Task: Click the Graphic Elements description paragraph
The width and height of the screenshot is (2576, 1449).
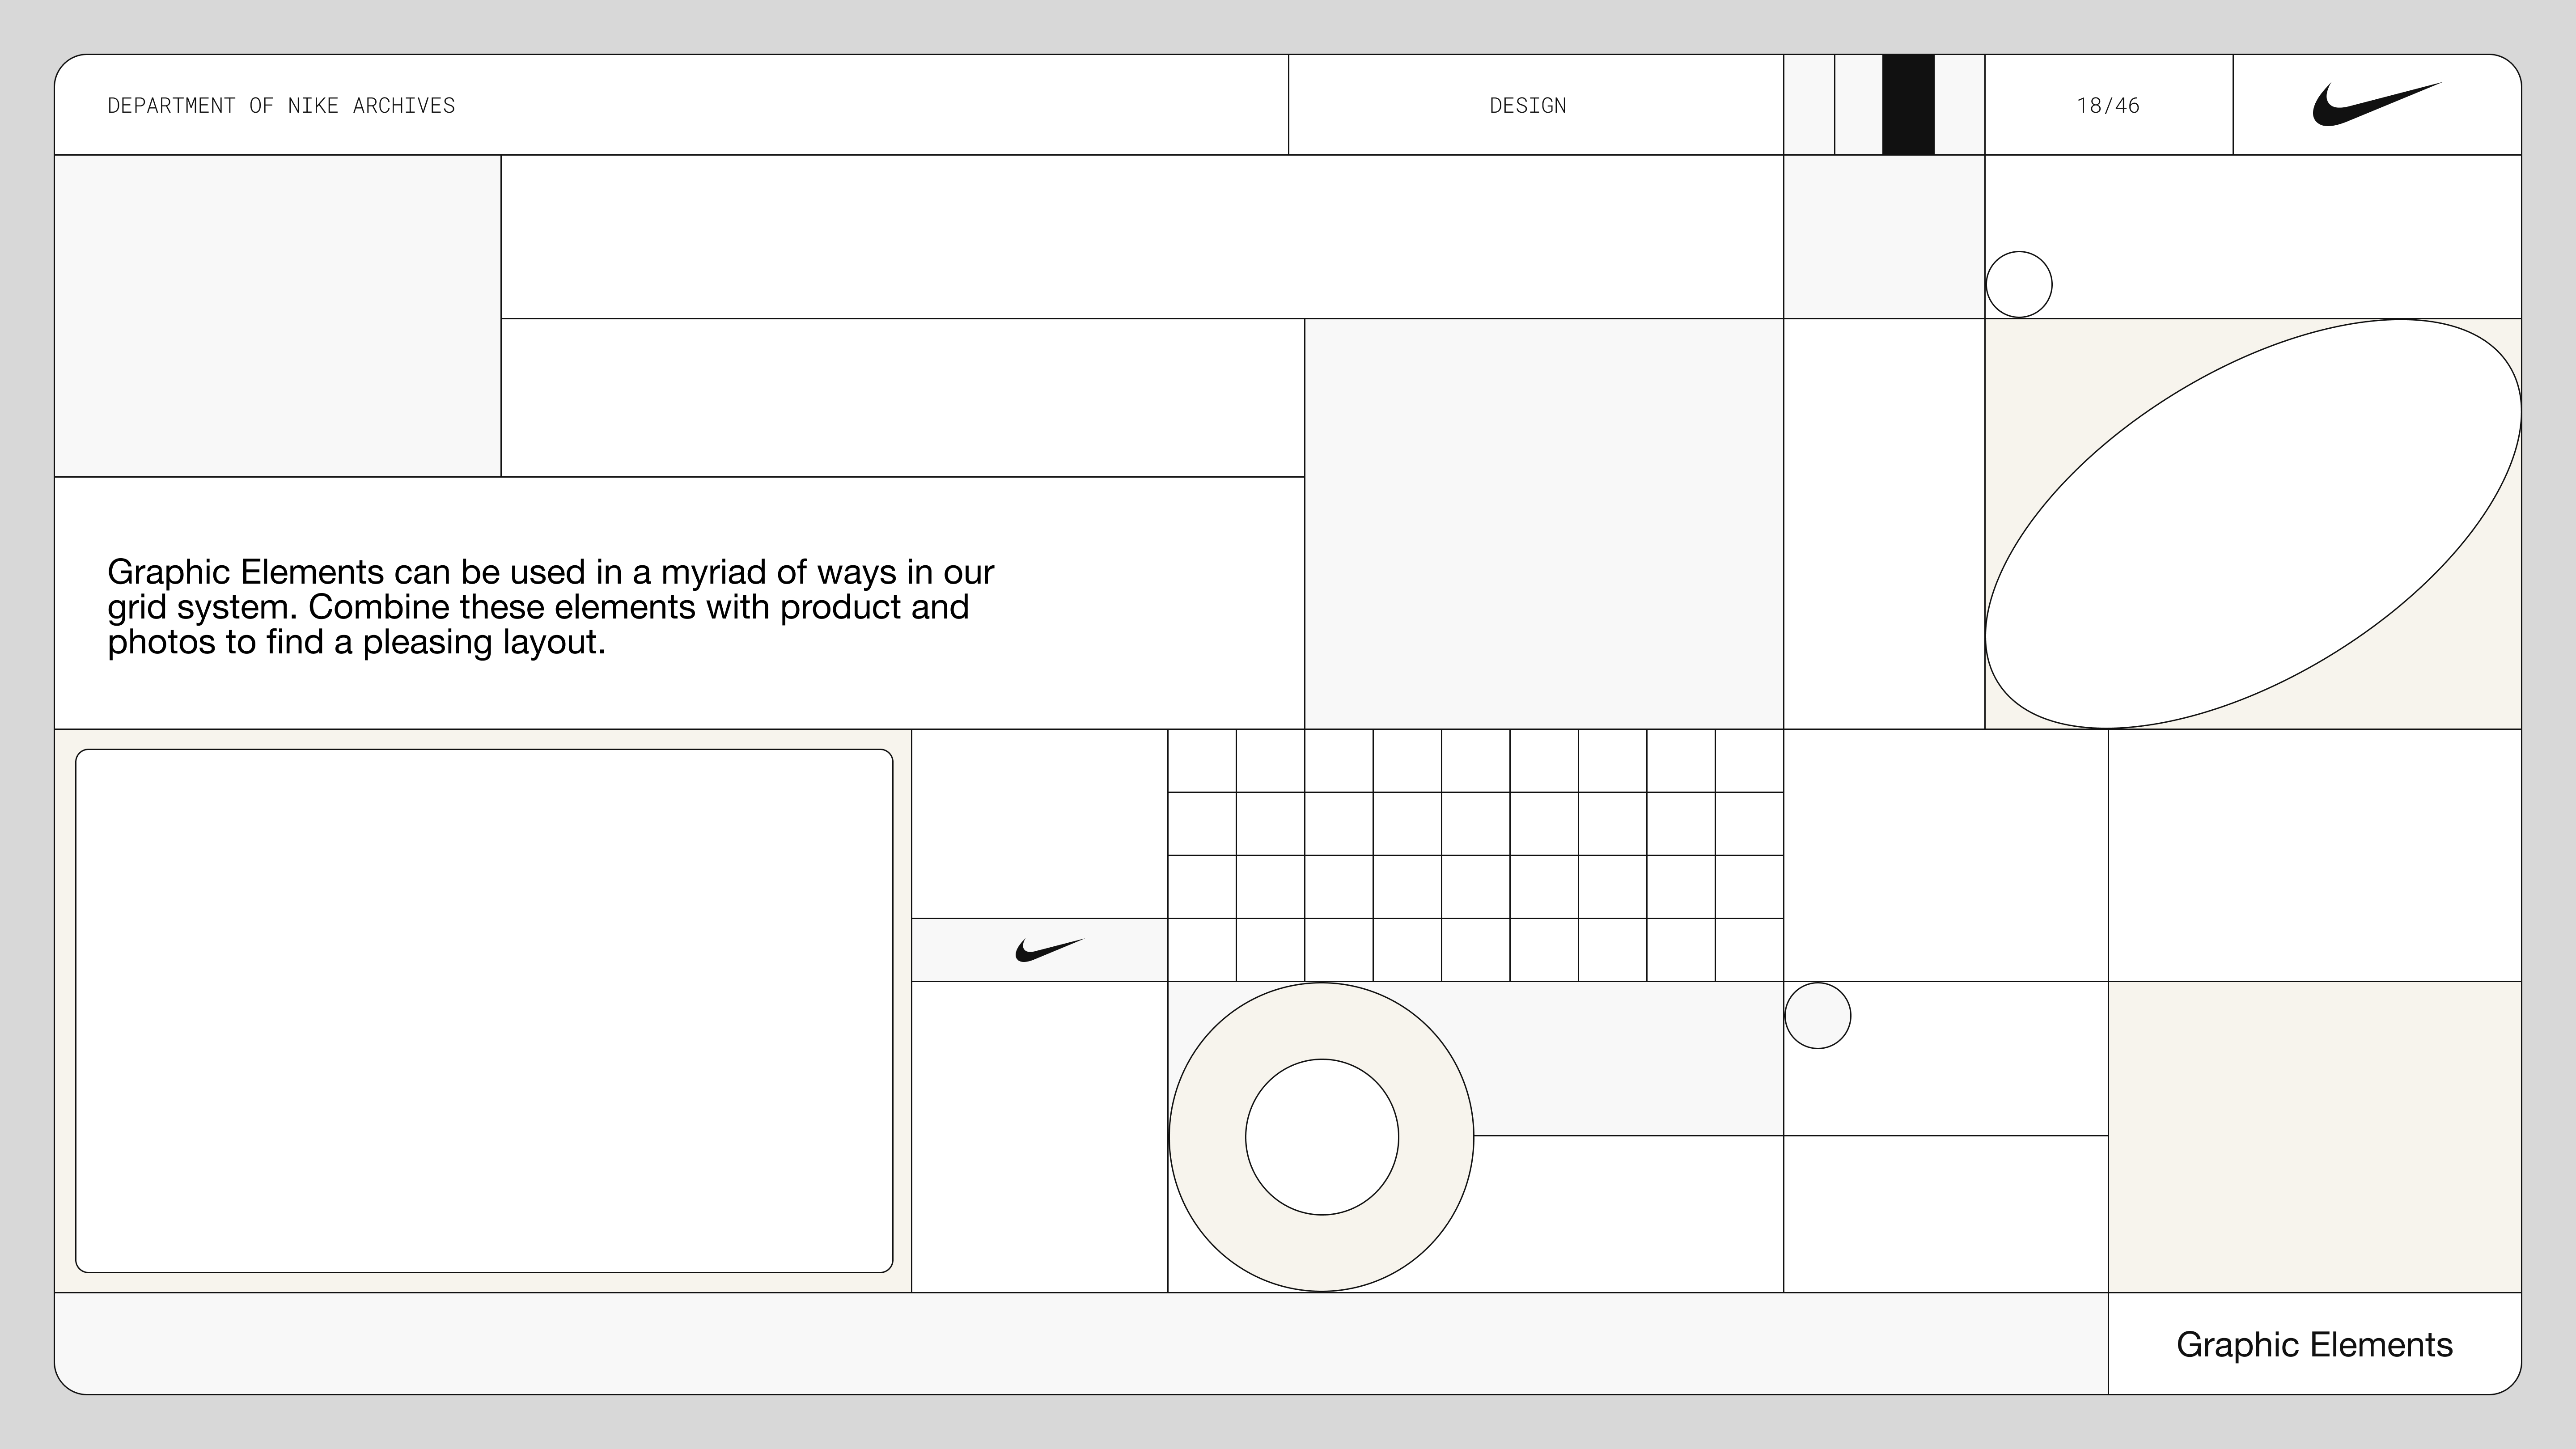Action: point(550,607)
